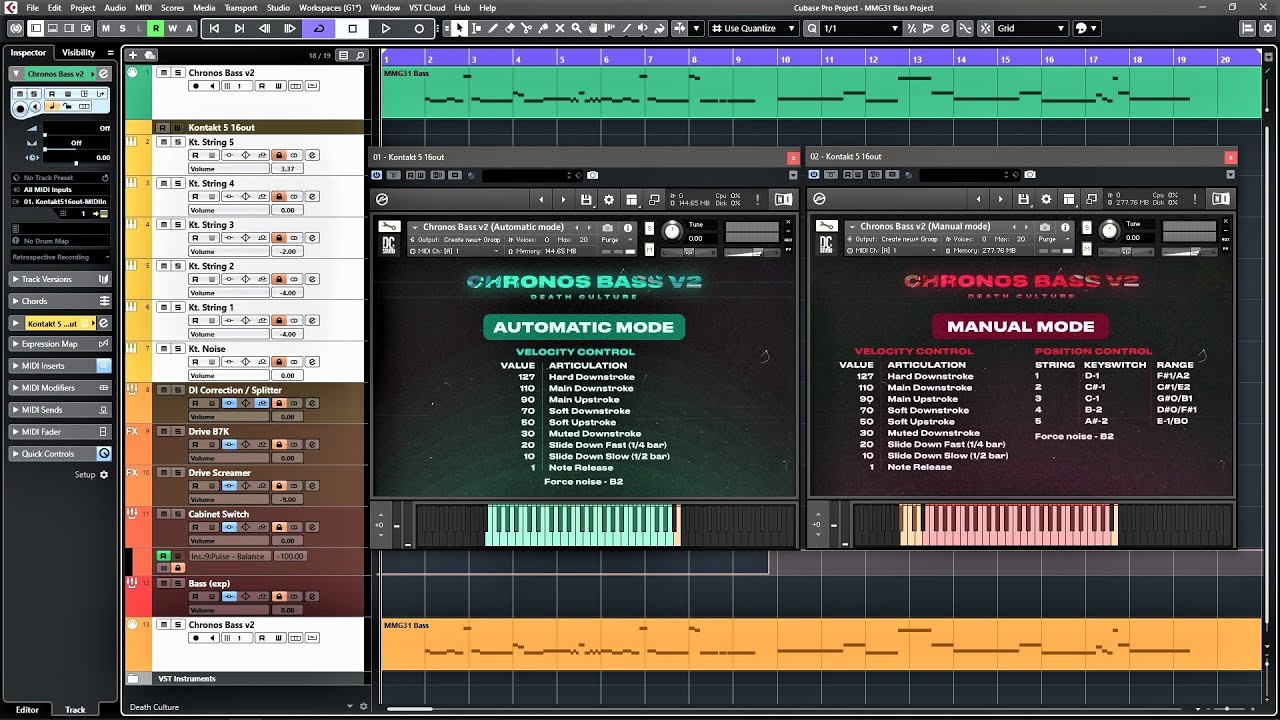Mute the Drive B7K track
Screen dimensions: 1280x720
coord(166,432)
